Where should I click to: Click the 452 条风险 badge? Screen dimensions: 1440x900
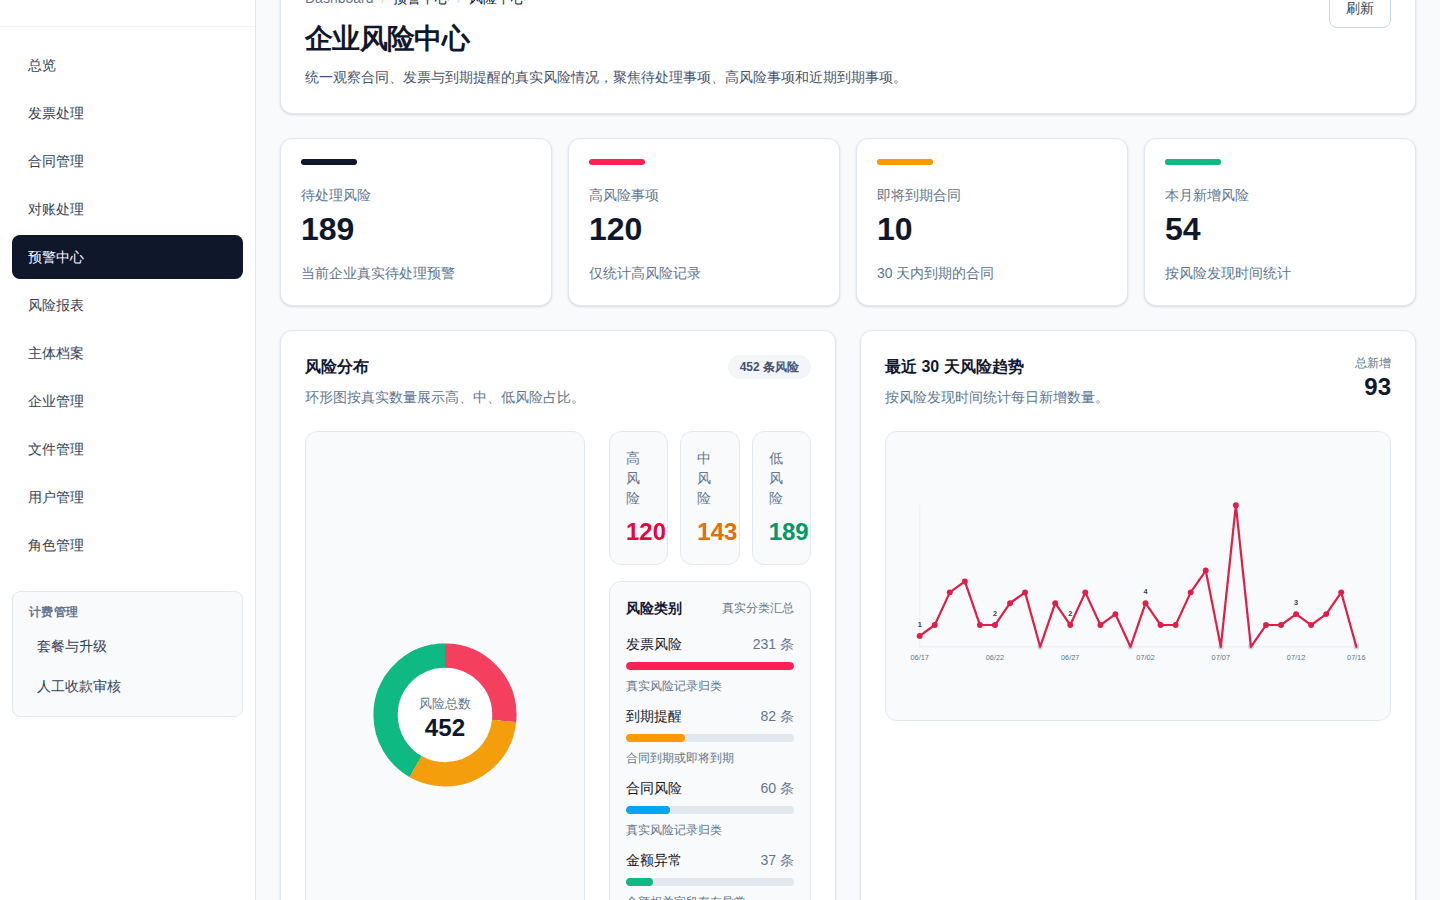769,367
